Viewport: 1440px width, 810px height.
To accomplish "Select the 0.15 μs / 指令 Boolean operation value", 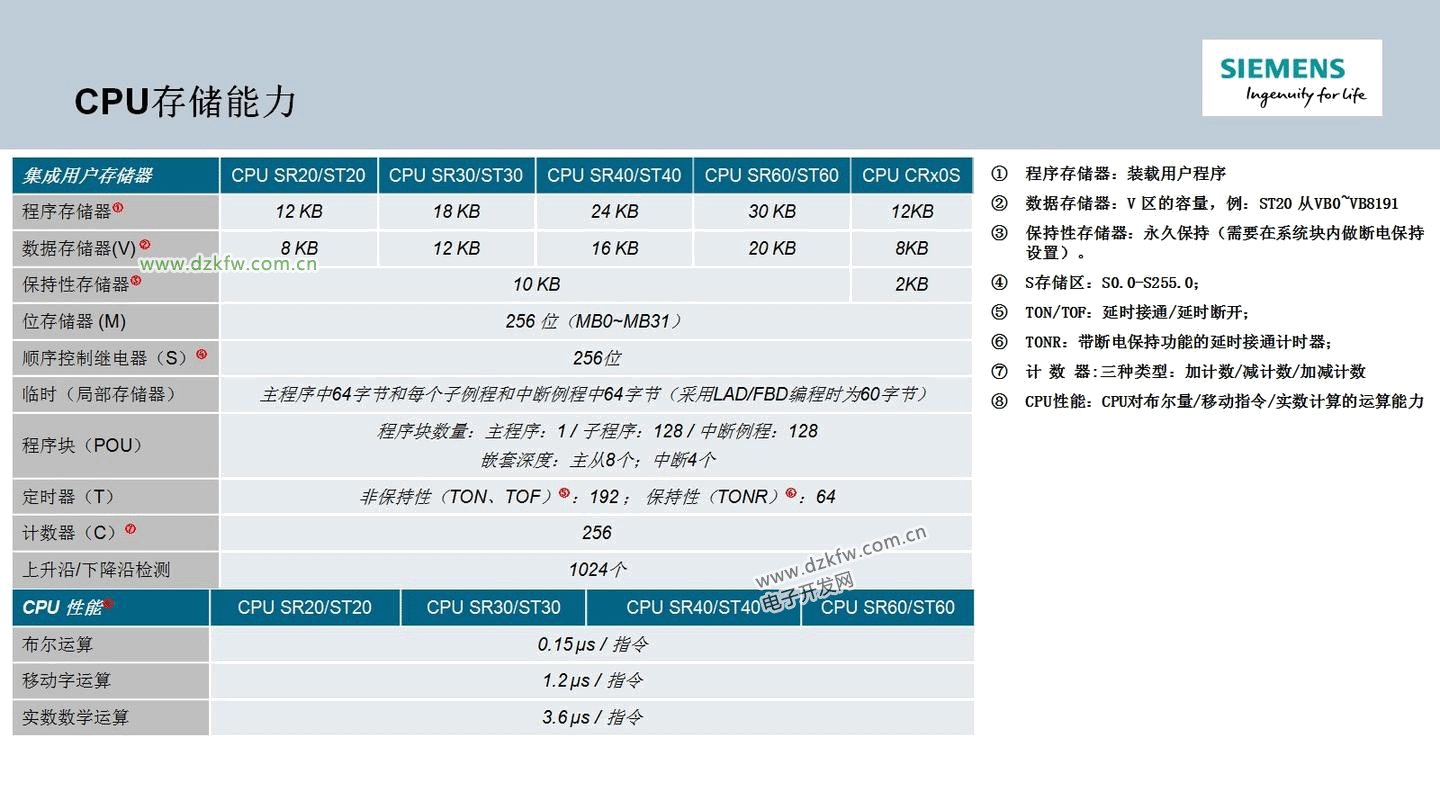I will point(592,644).
